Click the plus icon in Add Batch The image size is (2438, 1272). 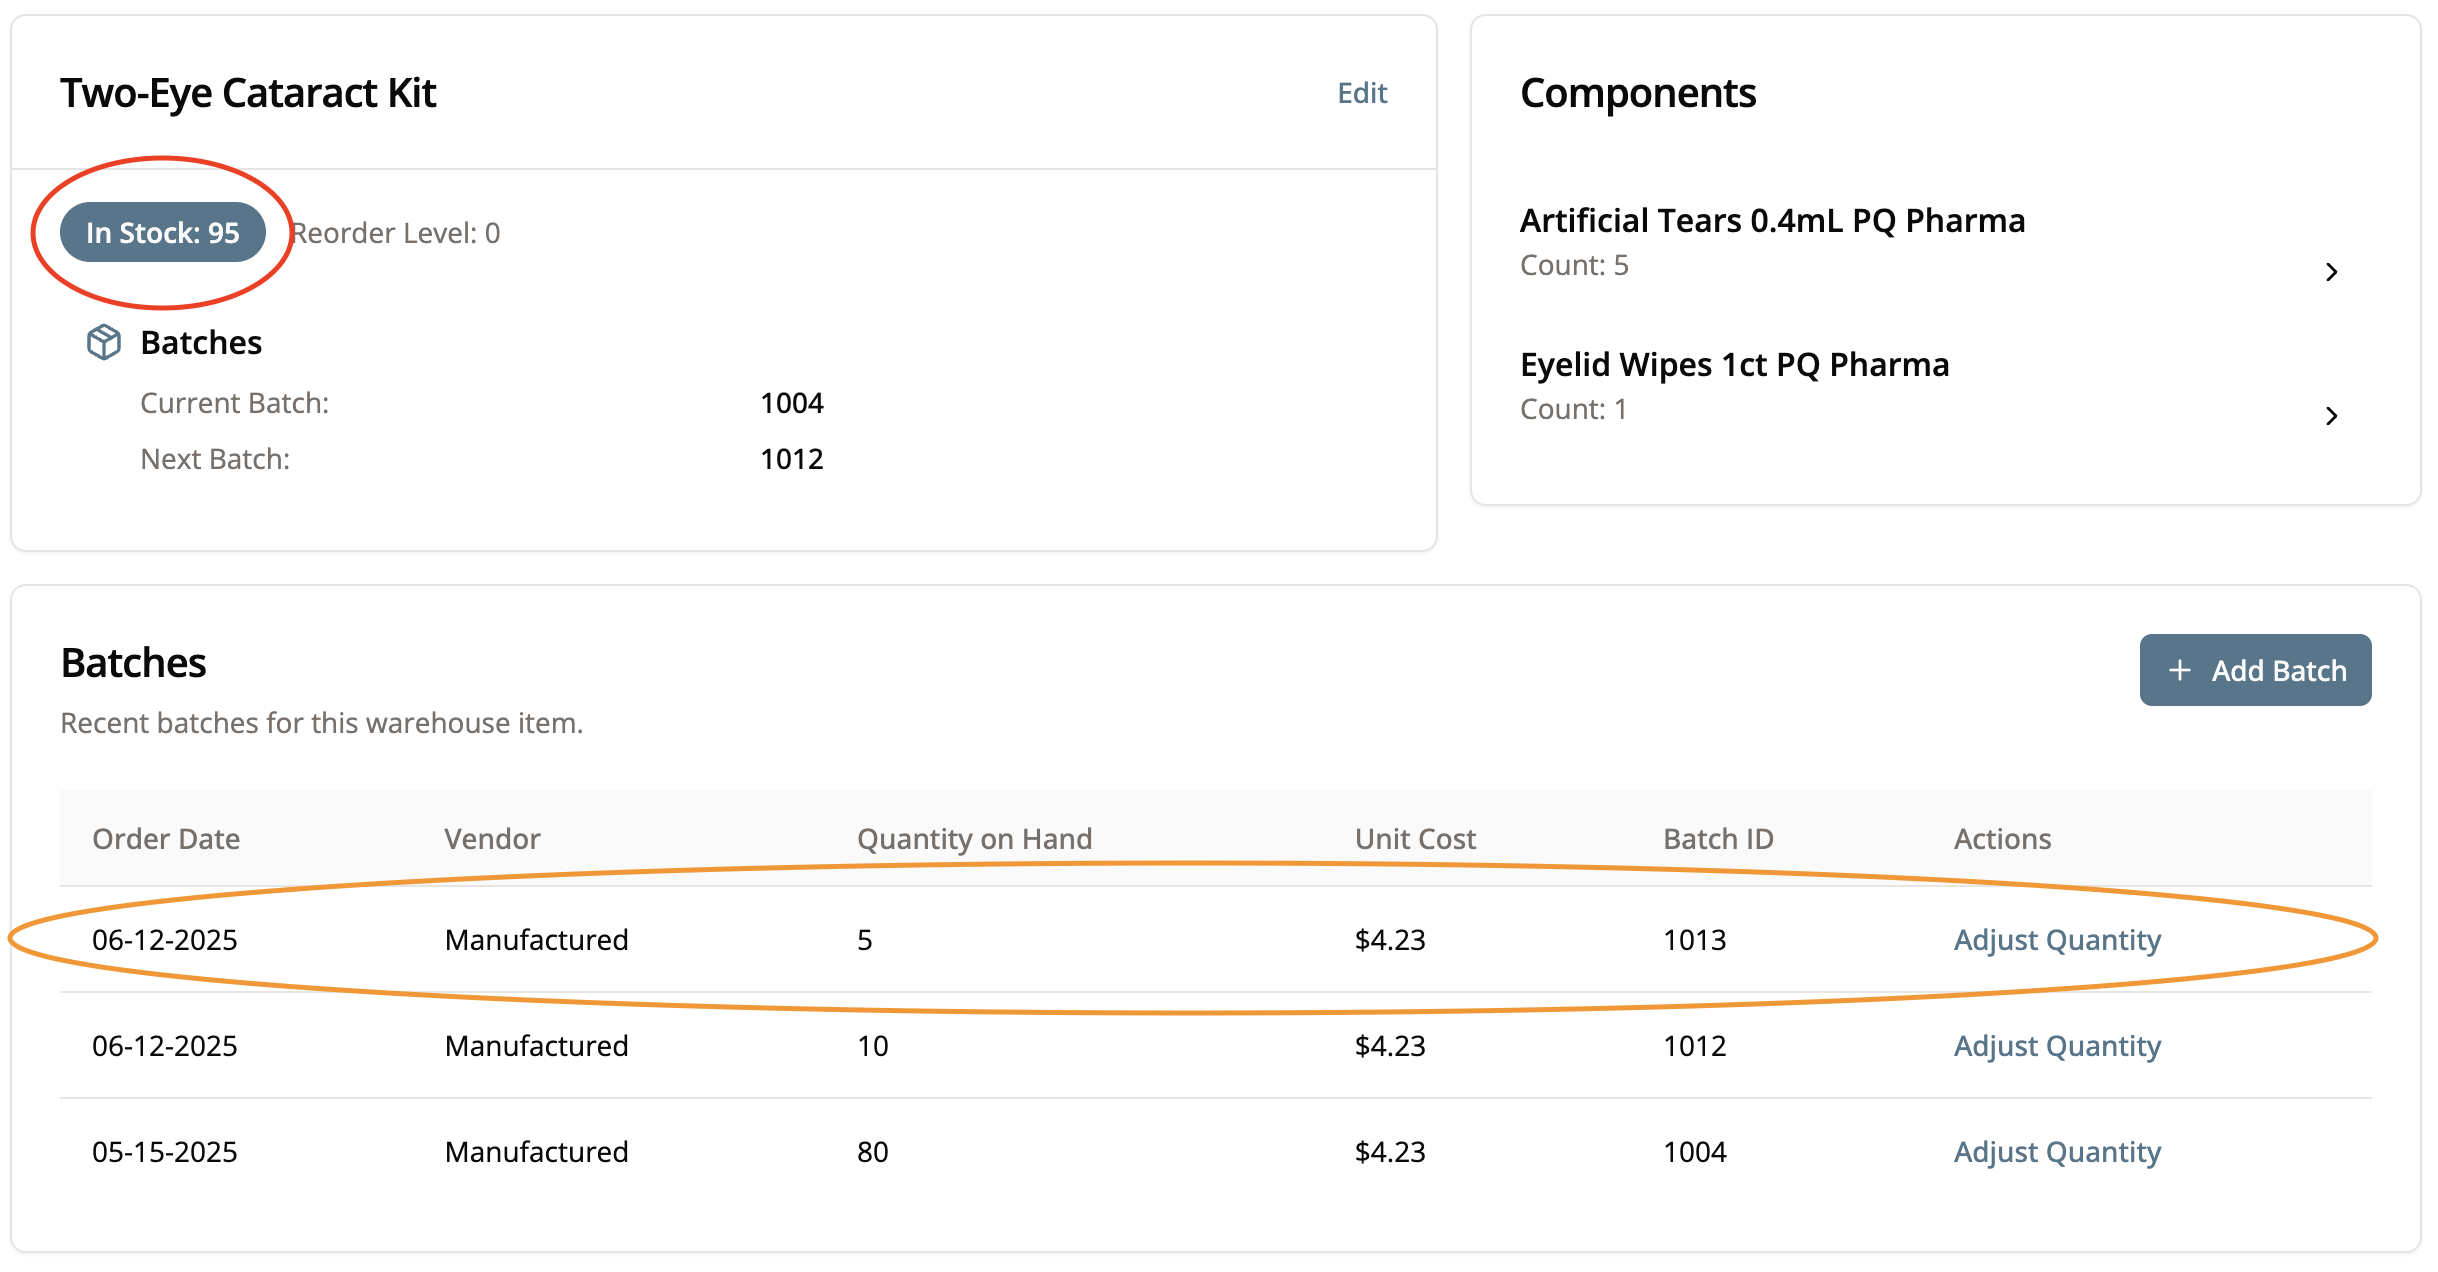2180,670
